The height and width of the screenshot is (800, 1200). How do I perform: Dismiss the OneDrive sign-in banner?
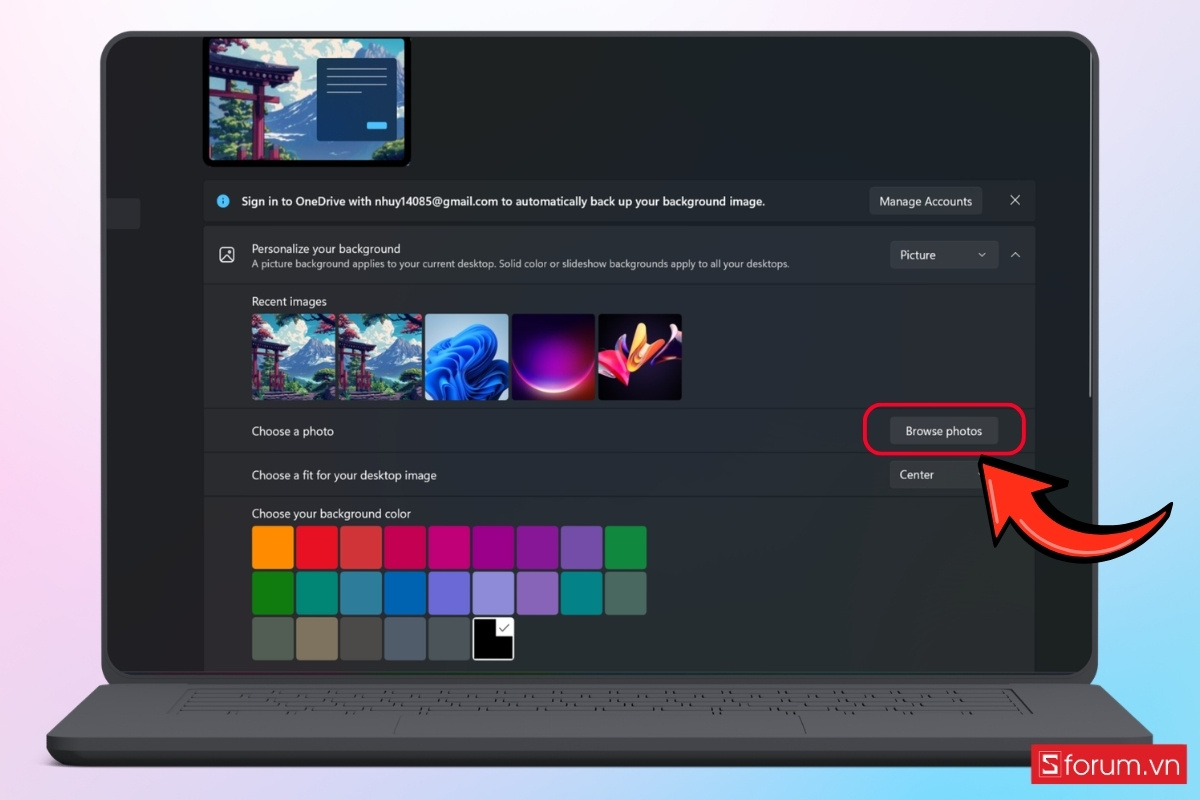pyautogui.click(x=1015, y=200)
